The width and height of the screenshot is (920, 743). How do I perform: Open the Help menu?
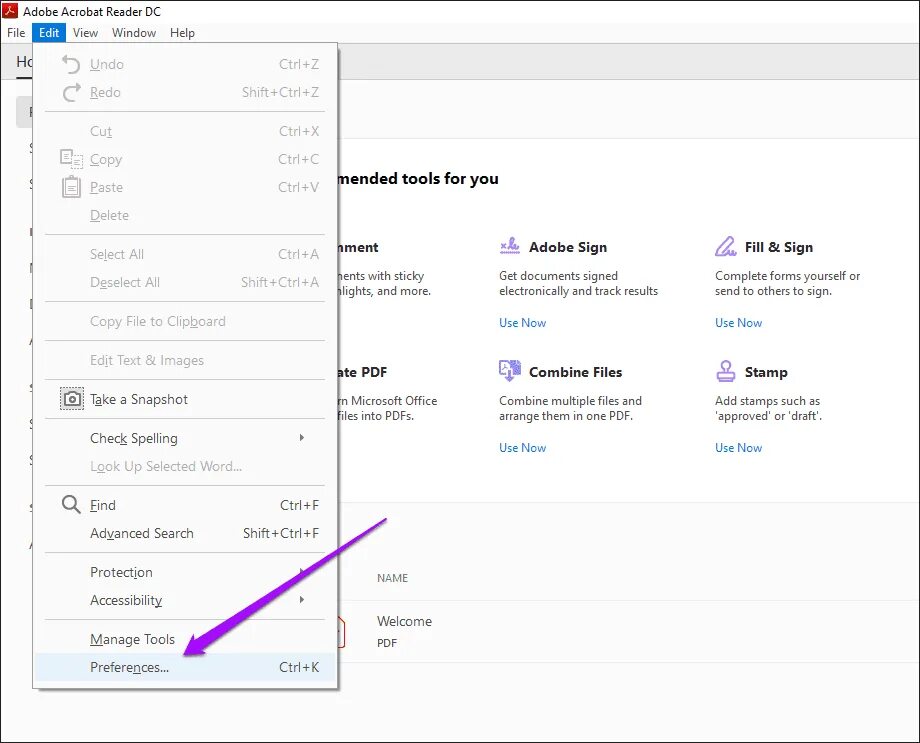click(182, 33)
